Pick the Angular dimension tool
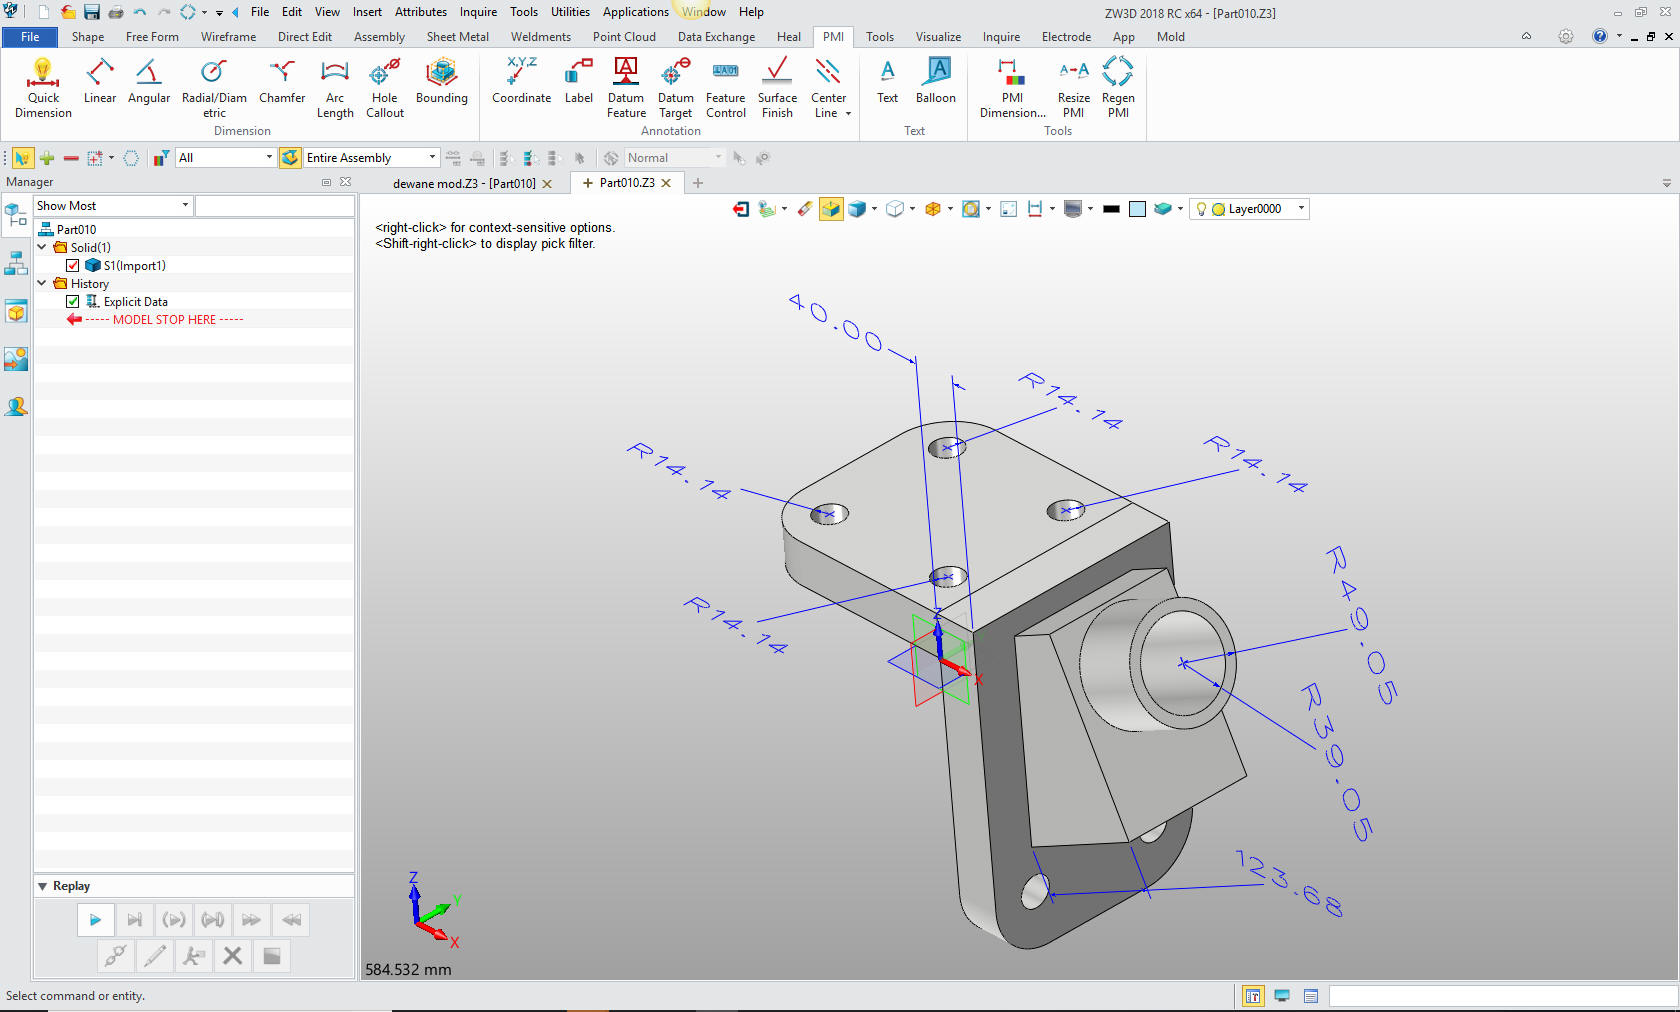1680x1012 pixels. [149, 81]
